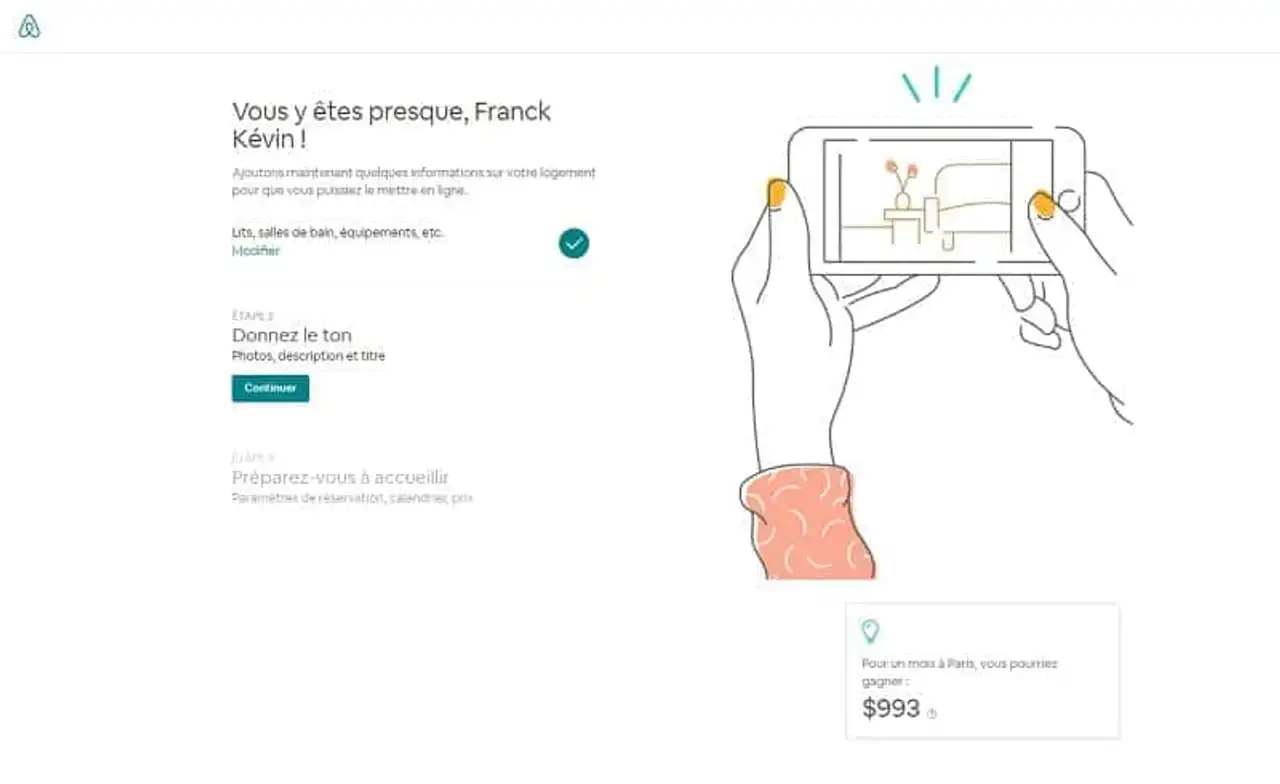Click the $993 earnings amount
The image size is (1280, 784).
[x=891, y=709]
